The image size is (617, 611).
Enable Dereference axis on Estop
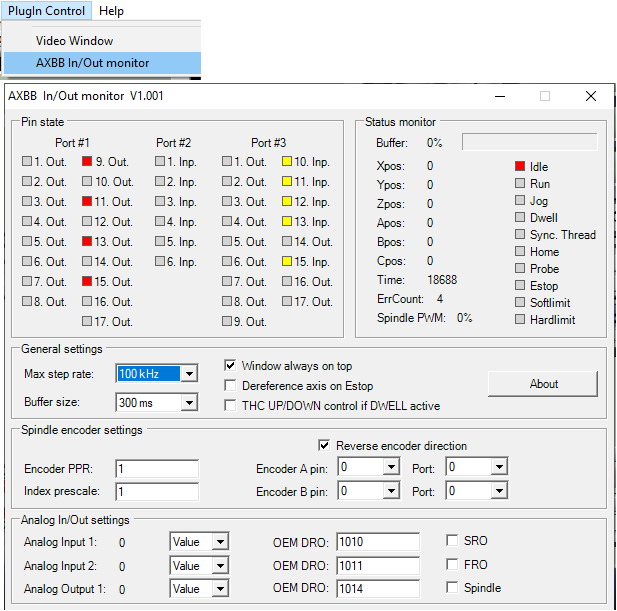point(231,386)
